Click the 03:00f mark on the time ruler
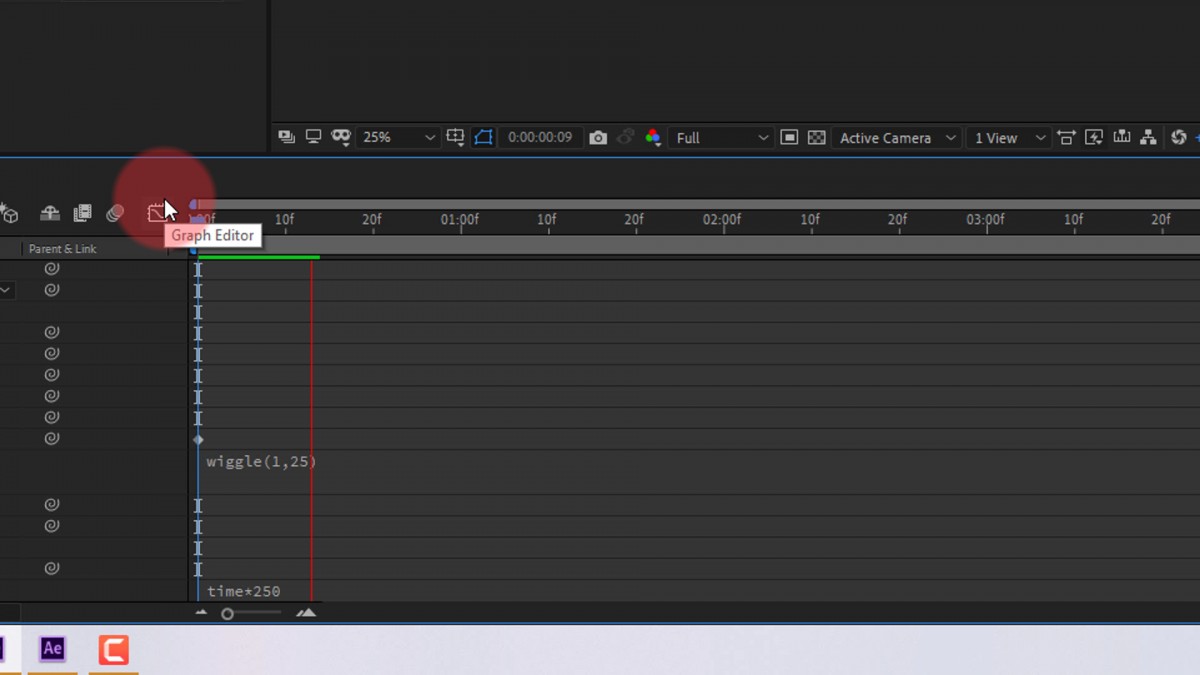 point(985,219)
